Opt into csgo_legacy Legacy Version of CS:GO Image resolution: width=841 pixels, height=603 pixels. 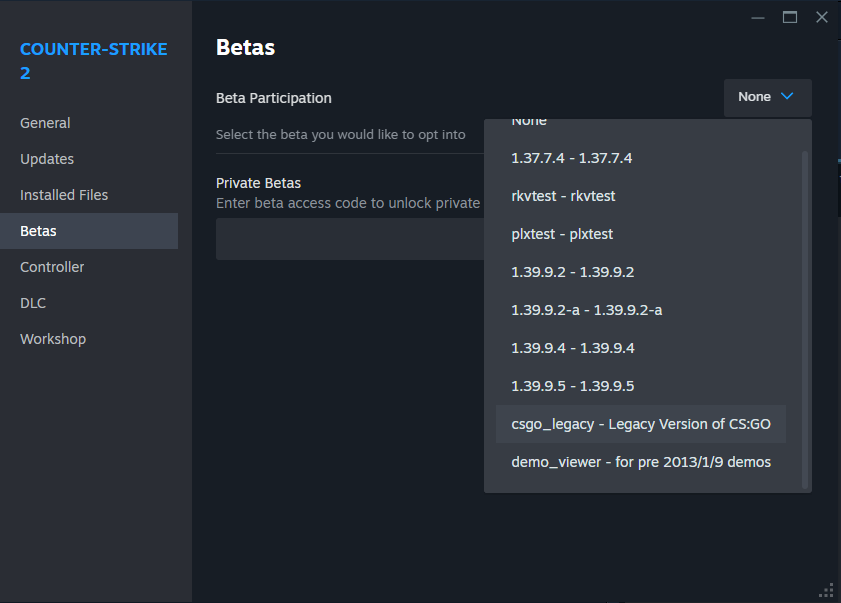coord(640,424)
